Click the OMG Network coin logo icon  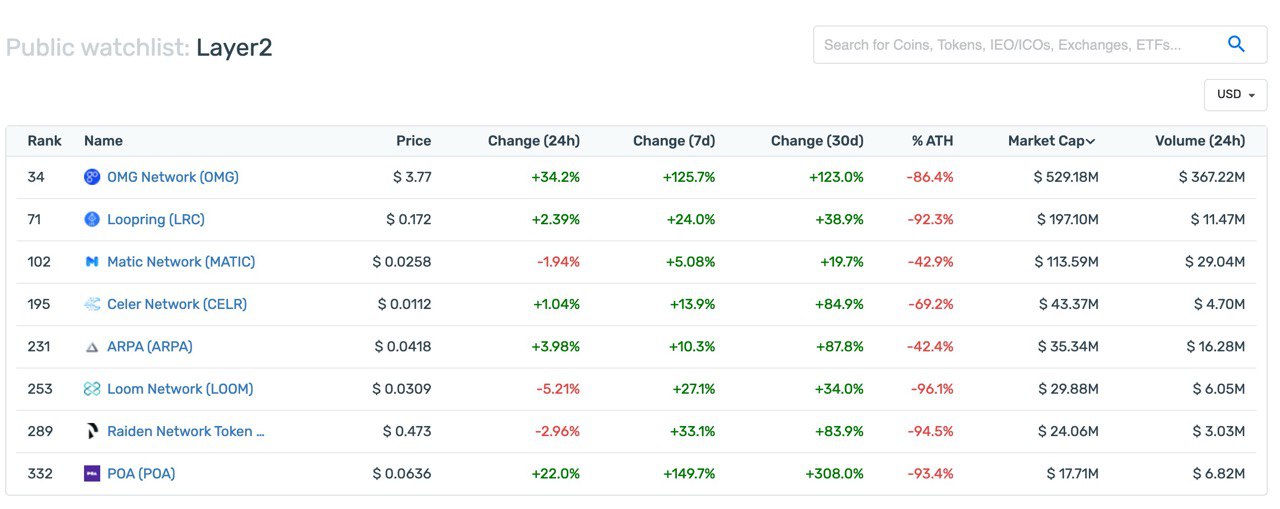(92, 177)
